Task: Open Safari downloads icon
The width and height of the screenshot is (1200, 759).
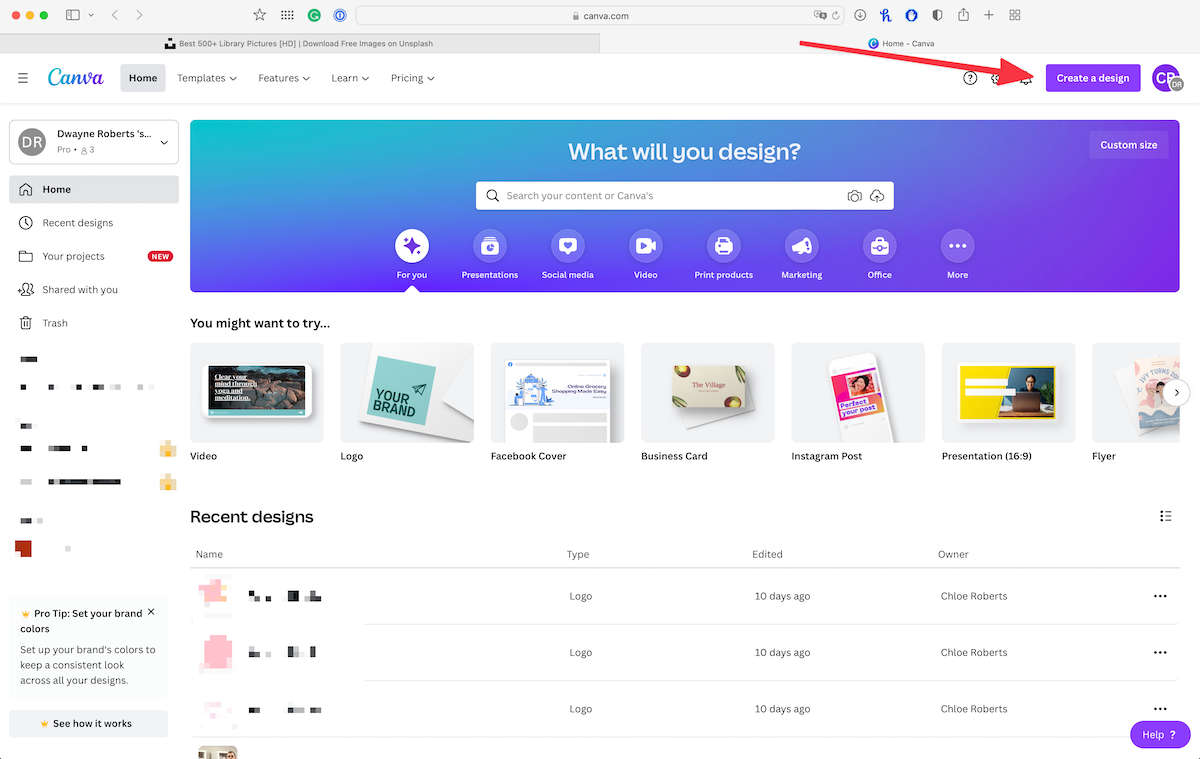Action: [x=860, y=15]
